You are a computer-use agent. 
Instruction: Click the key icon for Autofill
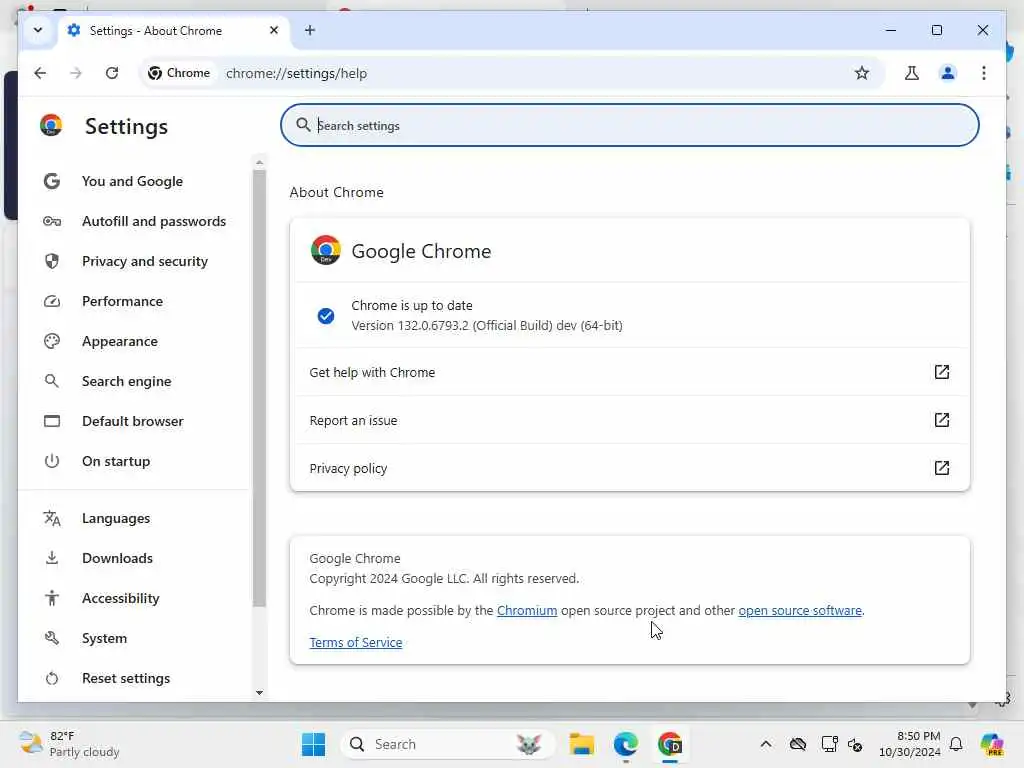(52, 221)
